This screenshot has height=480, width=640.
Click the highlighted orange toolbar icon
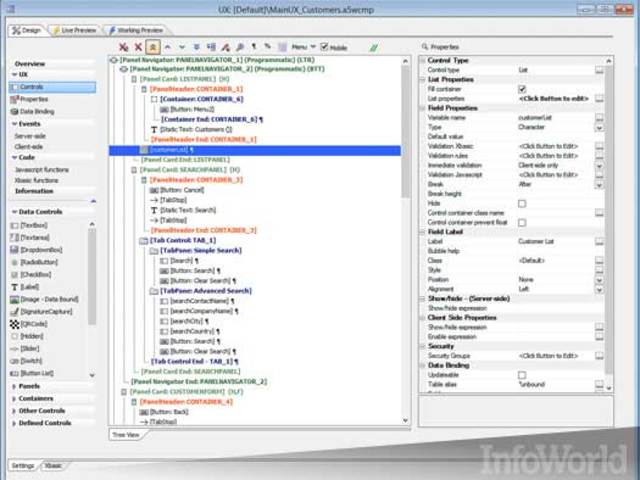coord(153,47)
